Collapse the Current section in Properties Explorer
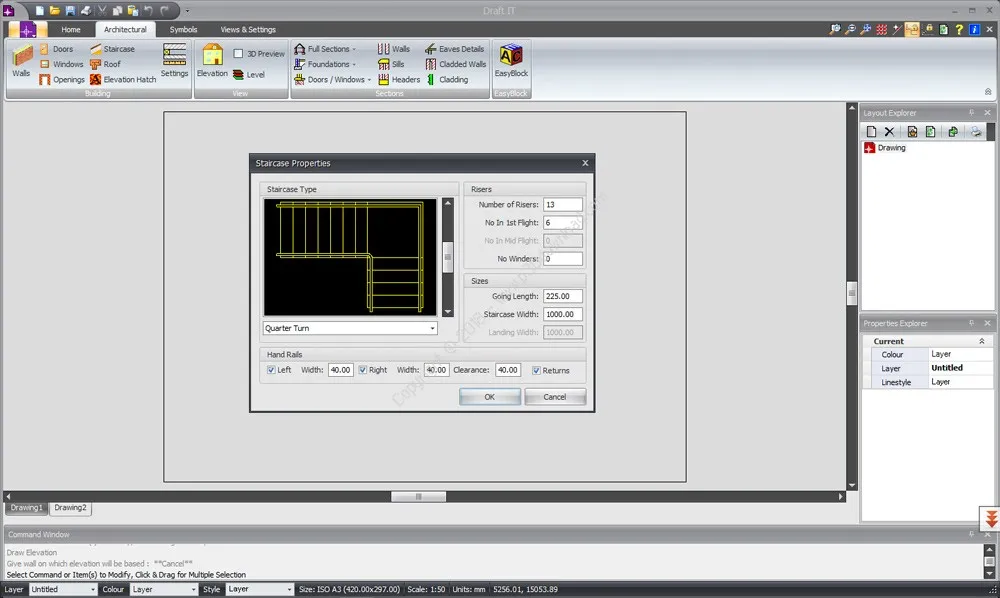The height and width of the screenshot is (598, 1000). click(x=982, y=341)
